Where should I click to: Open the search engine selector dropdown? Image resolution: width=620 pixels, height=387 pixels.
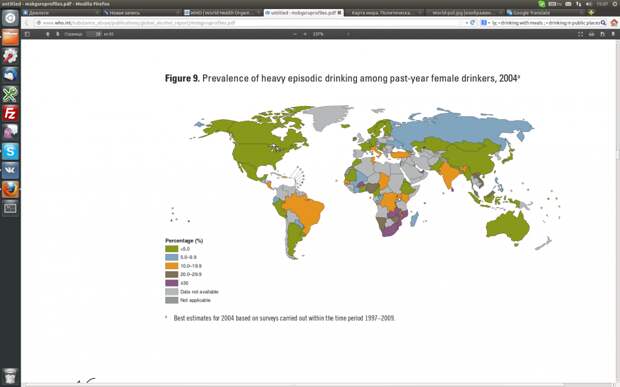[x=485, y=23]
